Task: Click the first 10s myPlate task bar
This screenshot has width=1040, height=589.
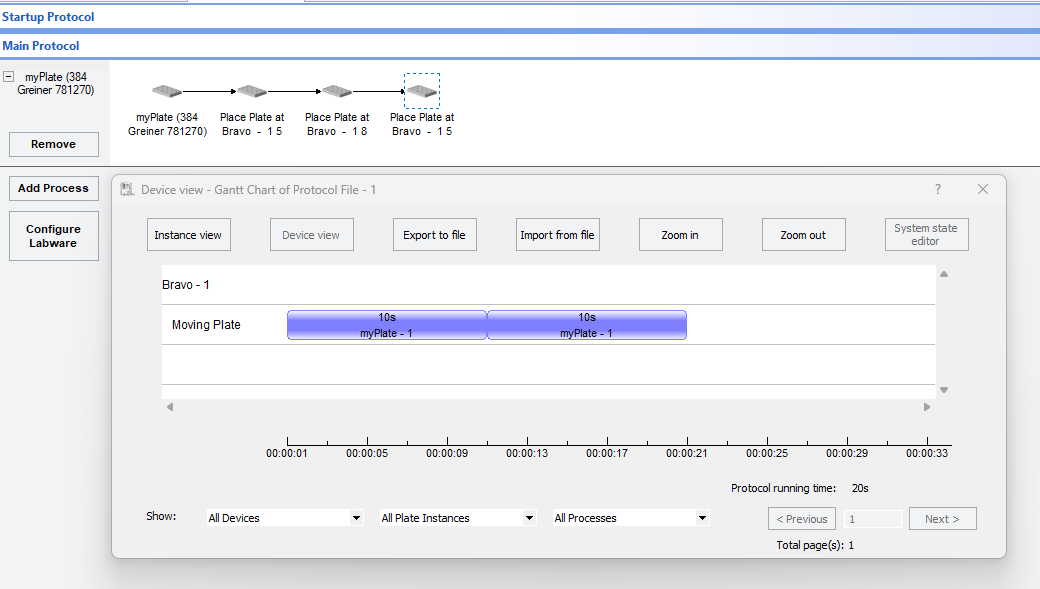Action: click(x=386, y=325)
